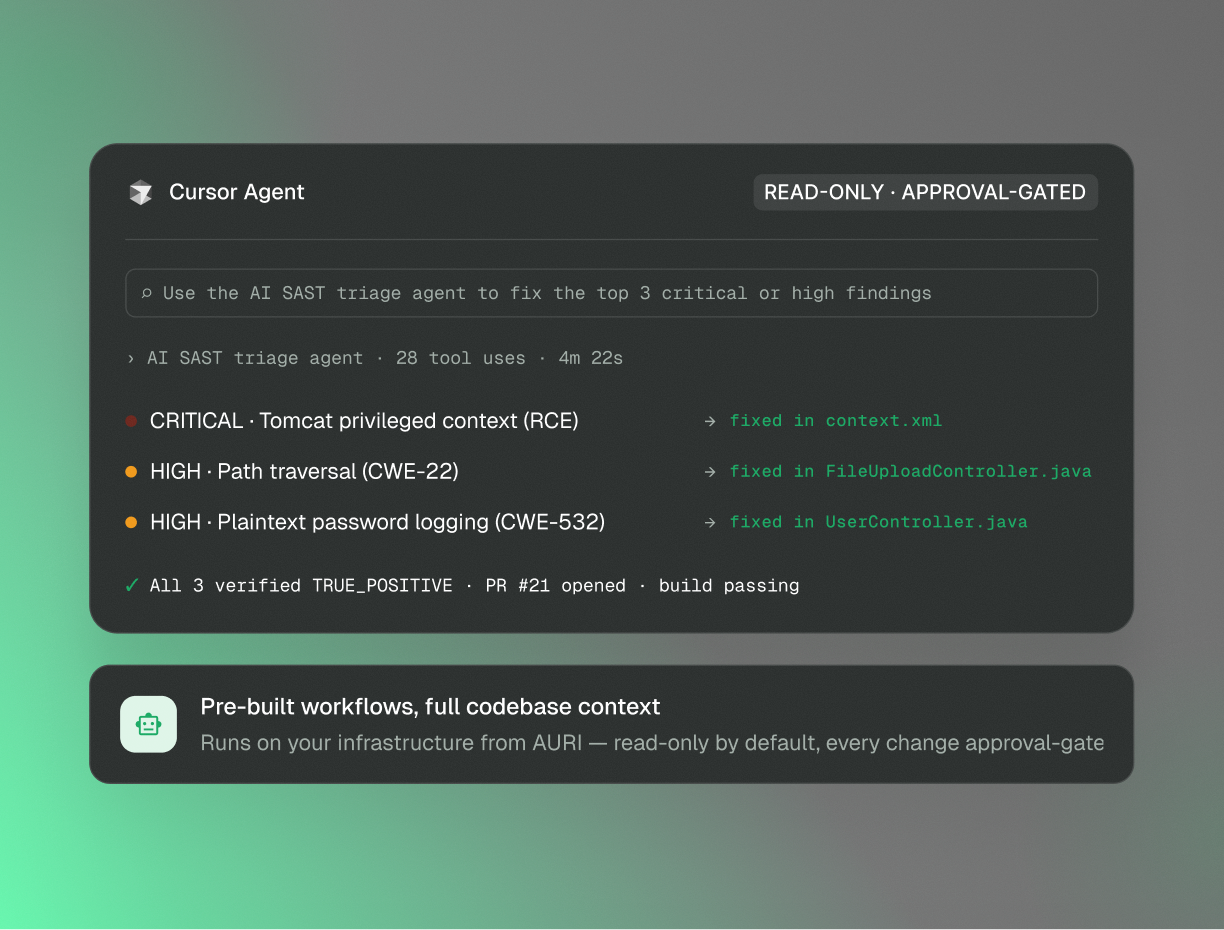Click the build passing status text

click(x=729, y=585)
